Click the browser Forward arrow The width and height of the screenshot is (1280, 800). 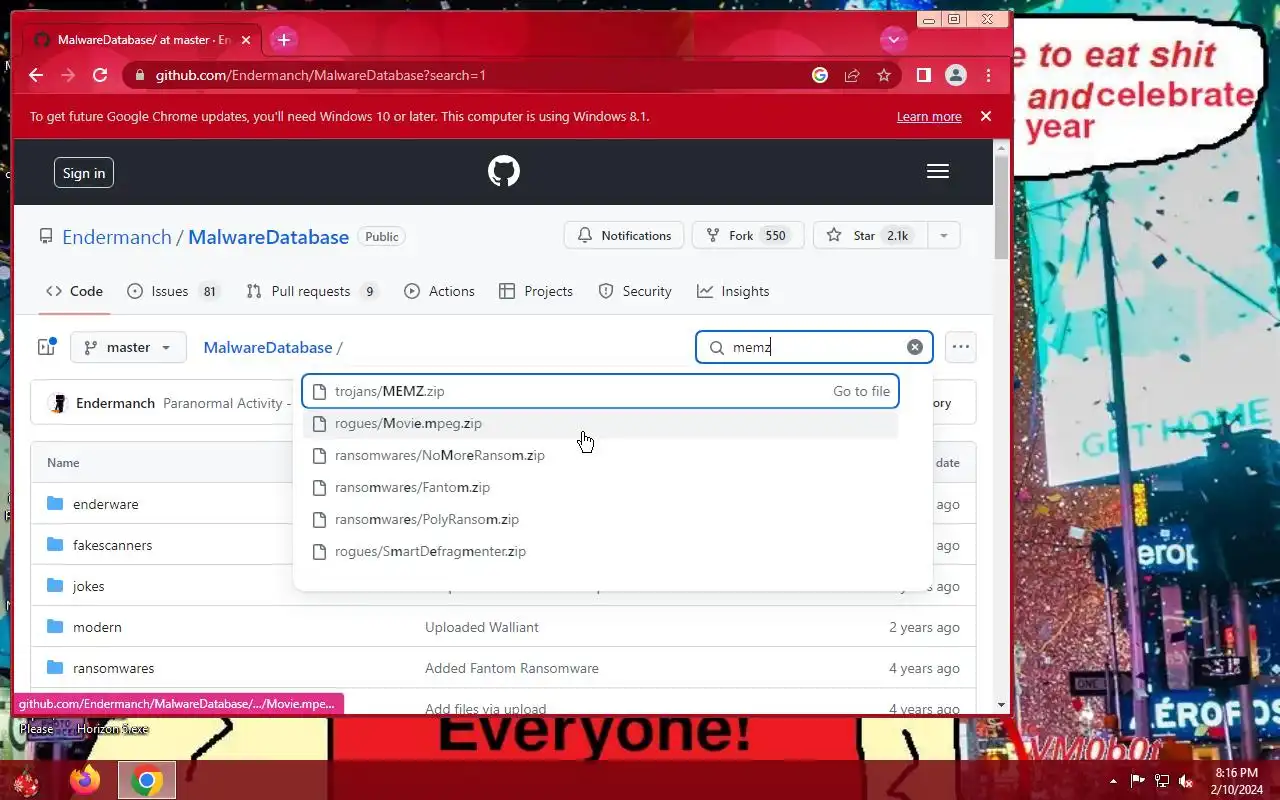click(x=68, y=75)
